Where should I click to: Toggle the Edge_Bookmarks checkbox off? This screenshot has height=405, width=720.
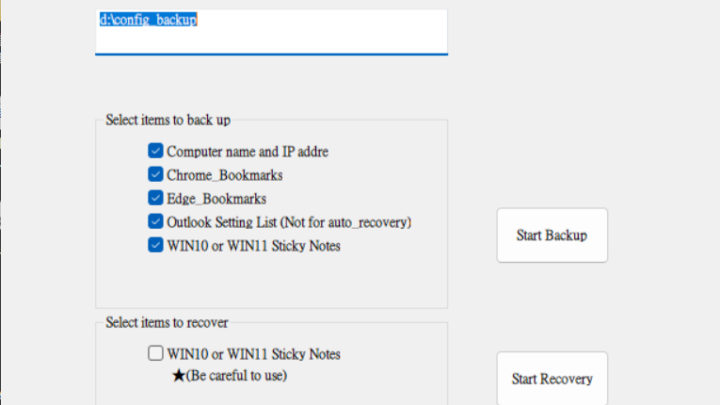[155, 198]
